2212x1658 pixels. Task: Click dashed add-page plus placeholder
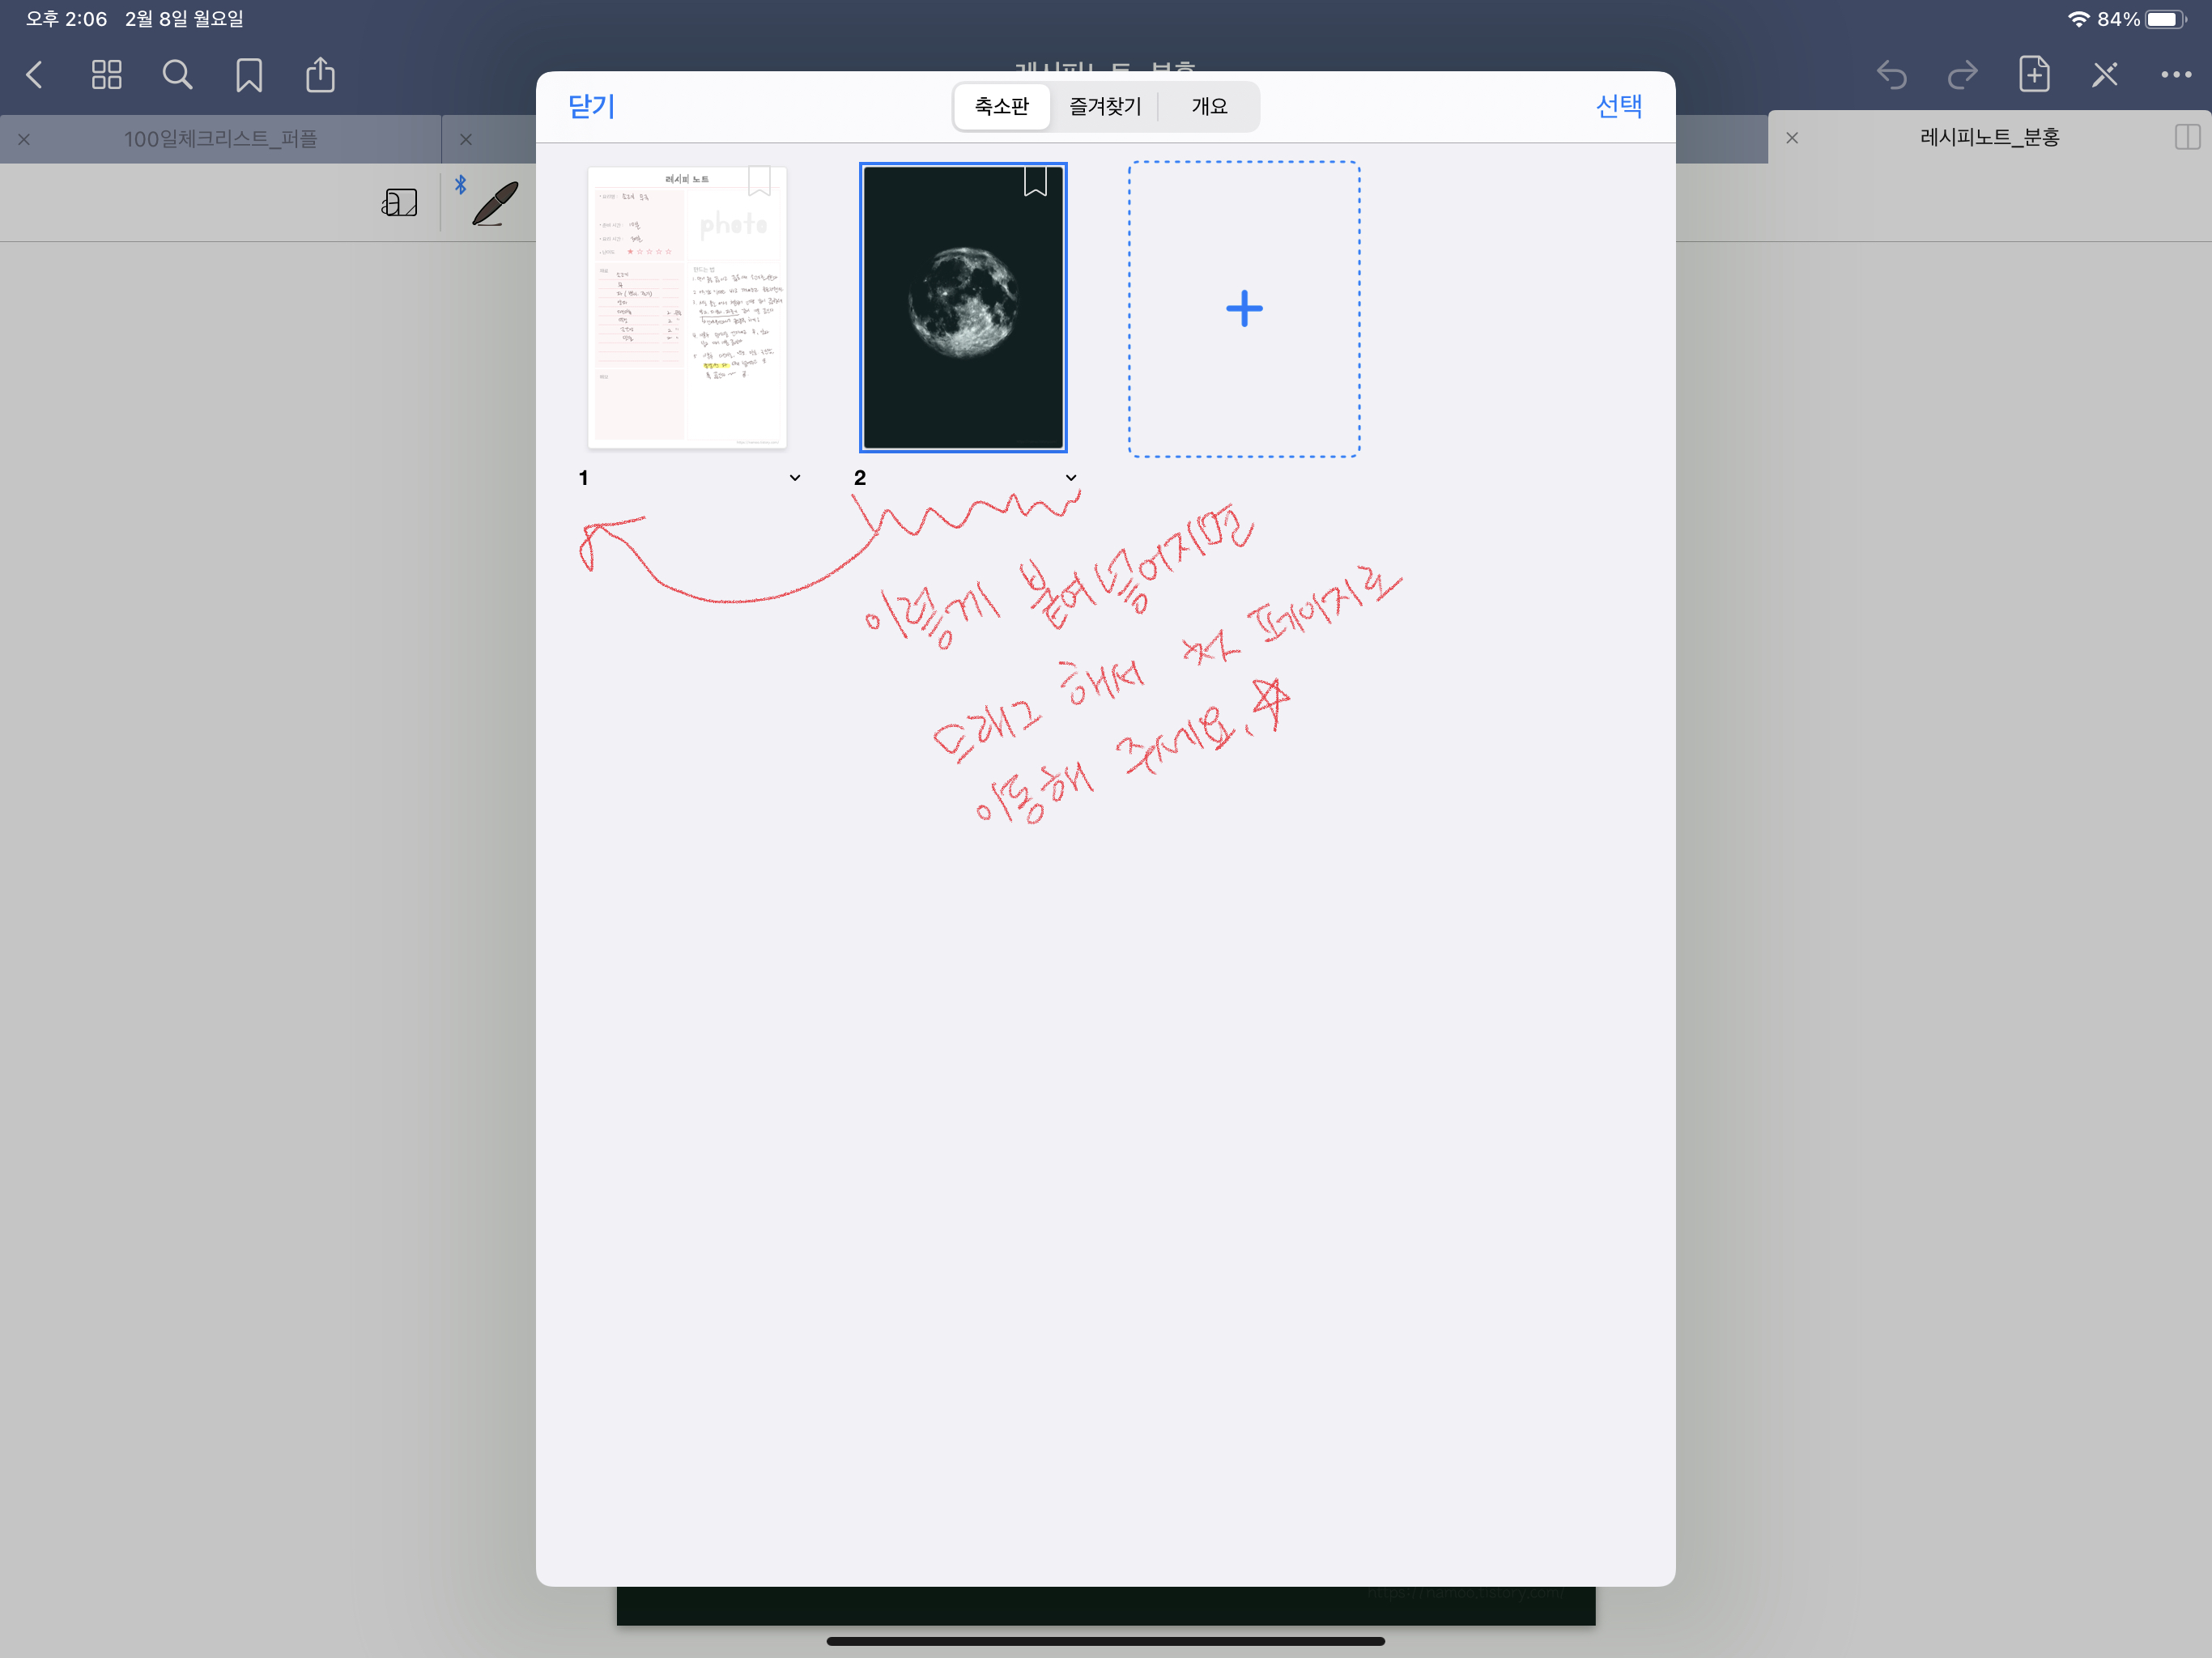[x=1244, y=309]
